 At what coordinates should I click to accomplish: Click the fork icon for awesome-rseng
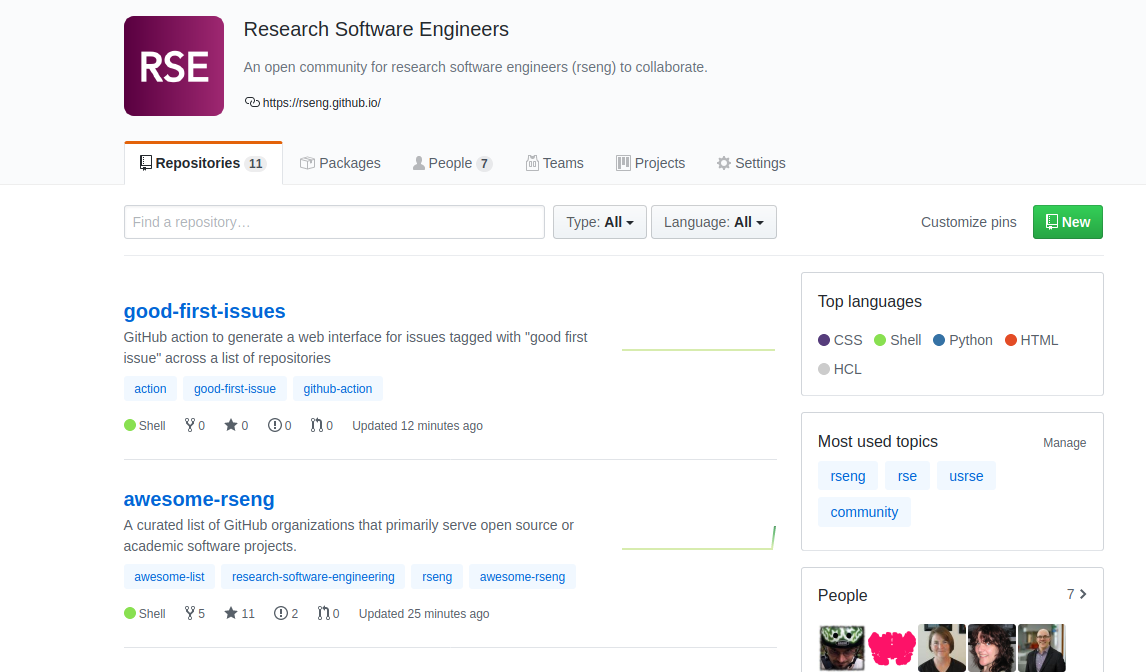pos(190,613)
